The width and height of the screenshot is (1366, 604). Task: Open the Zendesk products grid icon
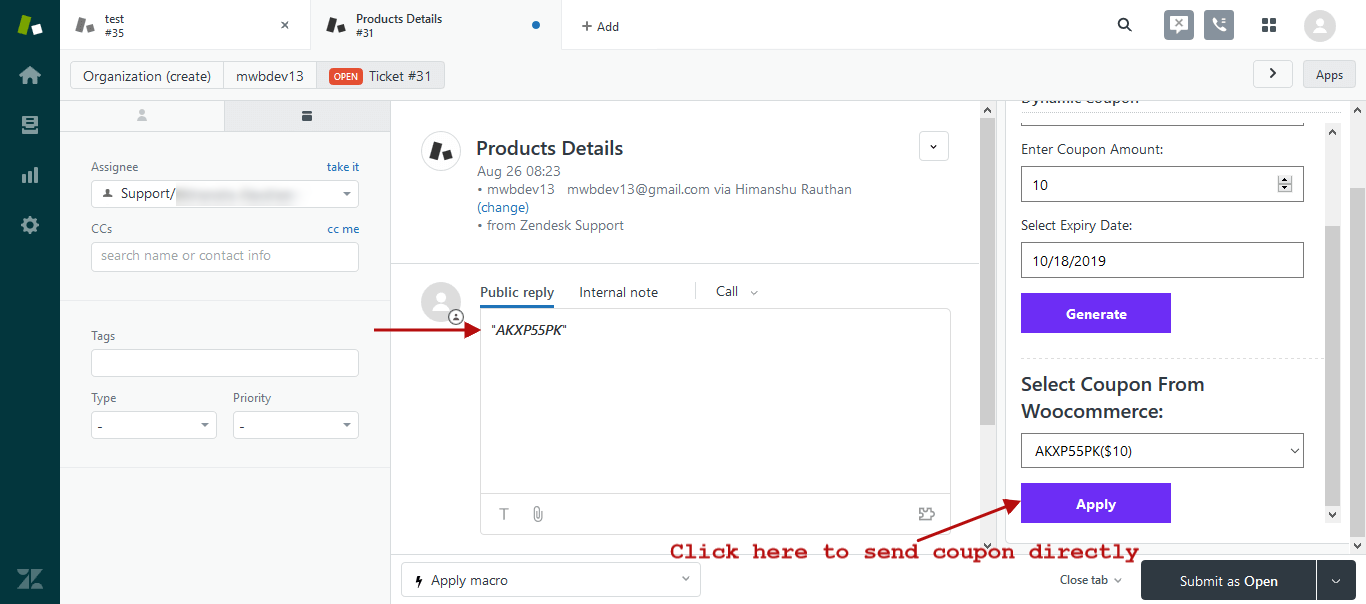1269,26
